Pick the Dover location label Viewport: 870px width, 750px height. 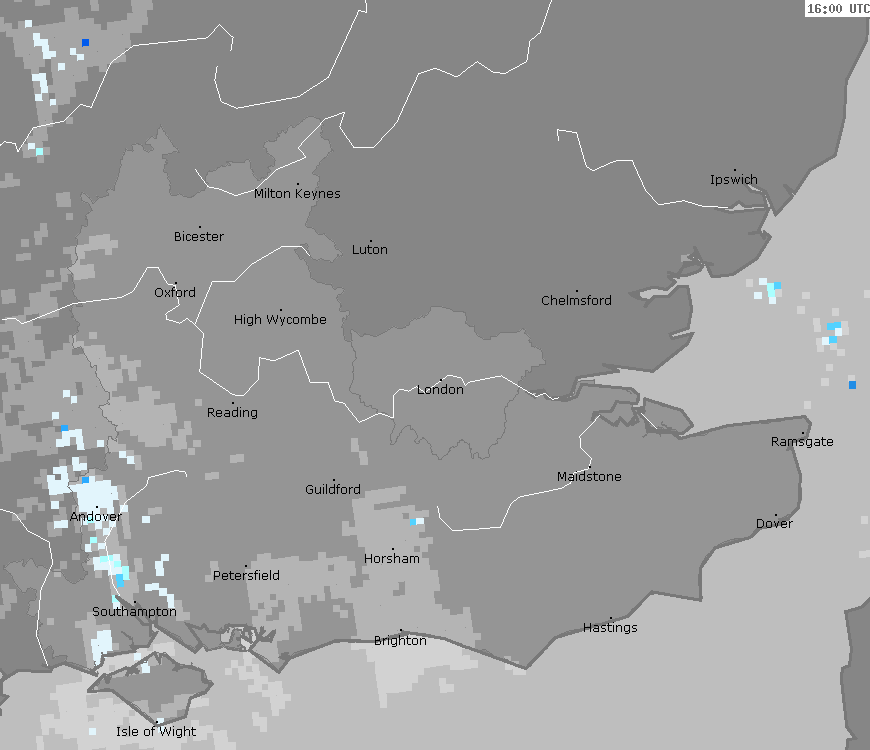pyautogui.click(x=774, y=523)
